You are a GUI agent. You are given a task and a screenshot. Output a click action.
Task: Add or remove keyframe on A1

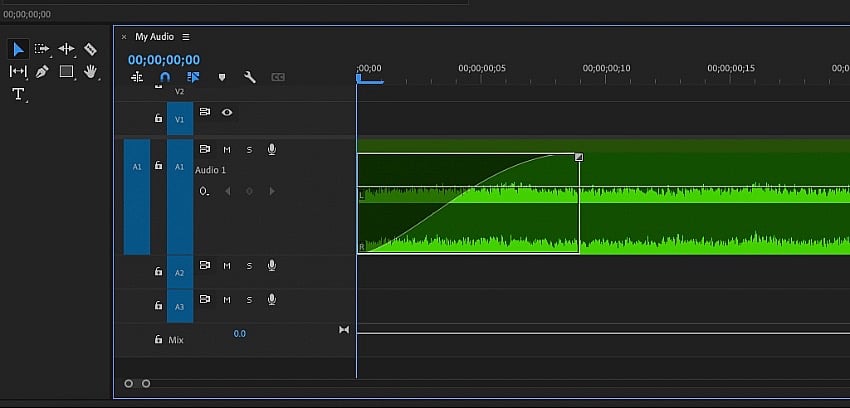249,191
